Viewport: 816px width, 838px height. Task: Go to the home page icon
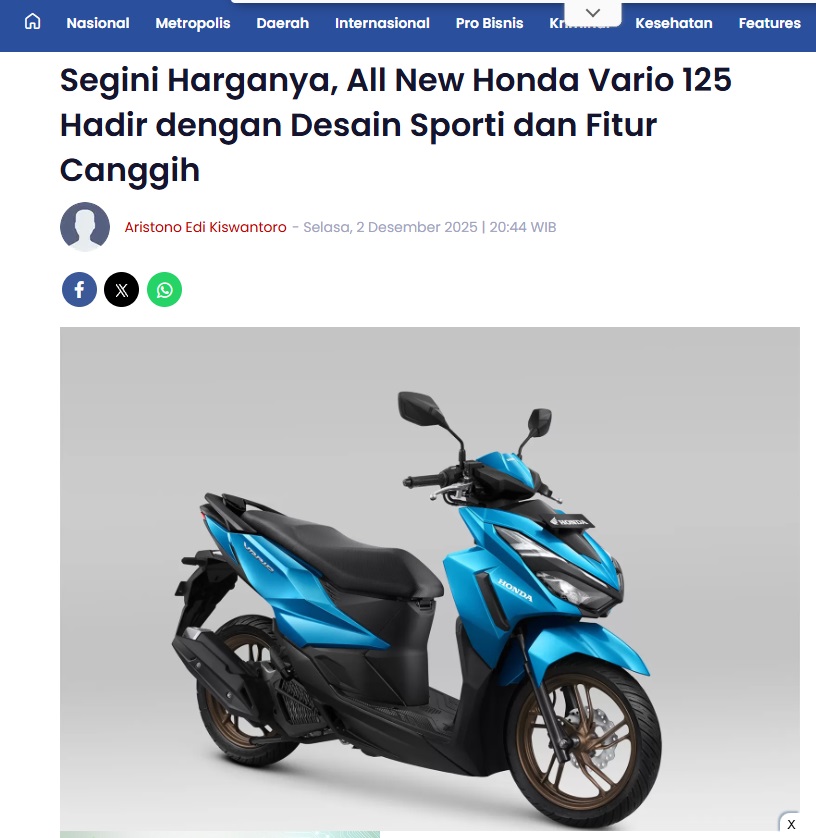click(33, 22)
